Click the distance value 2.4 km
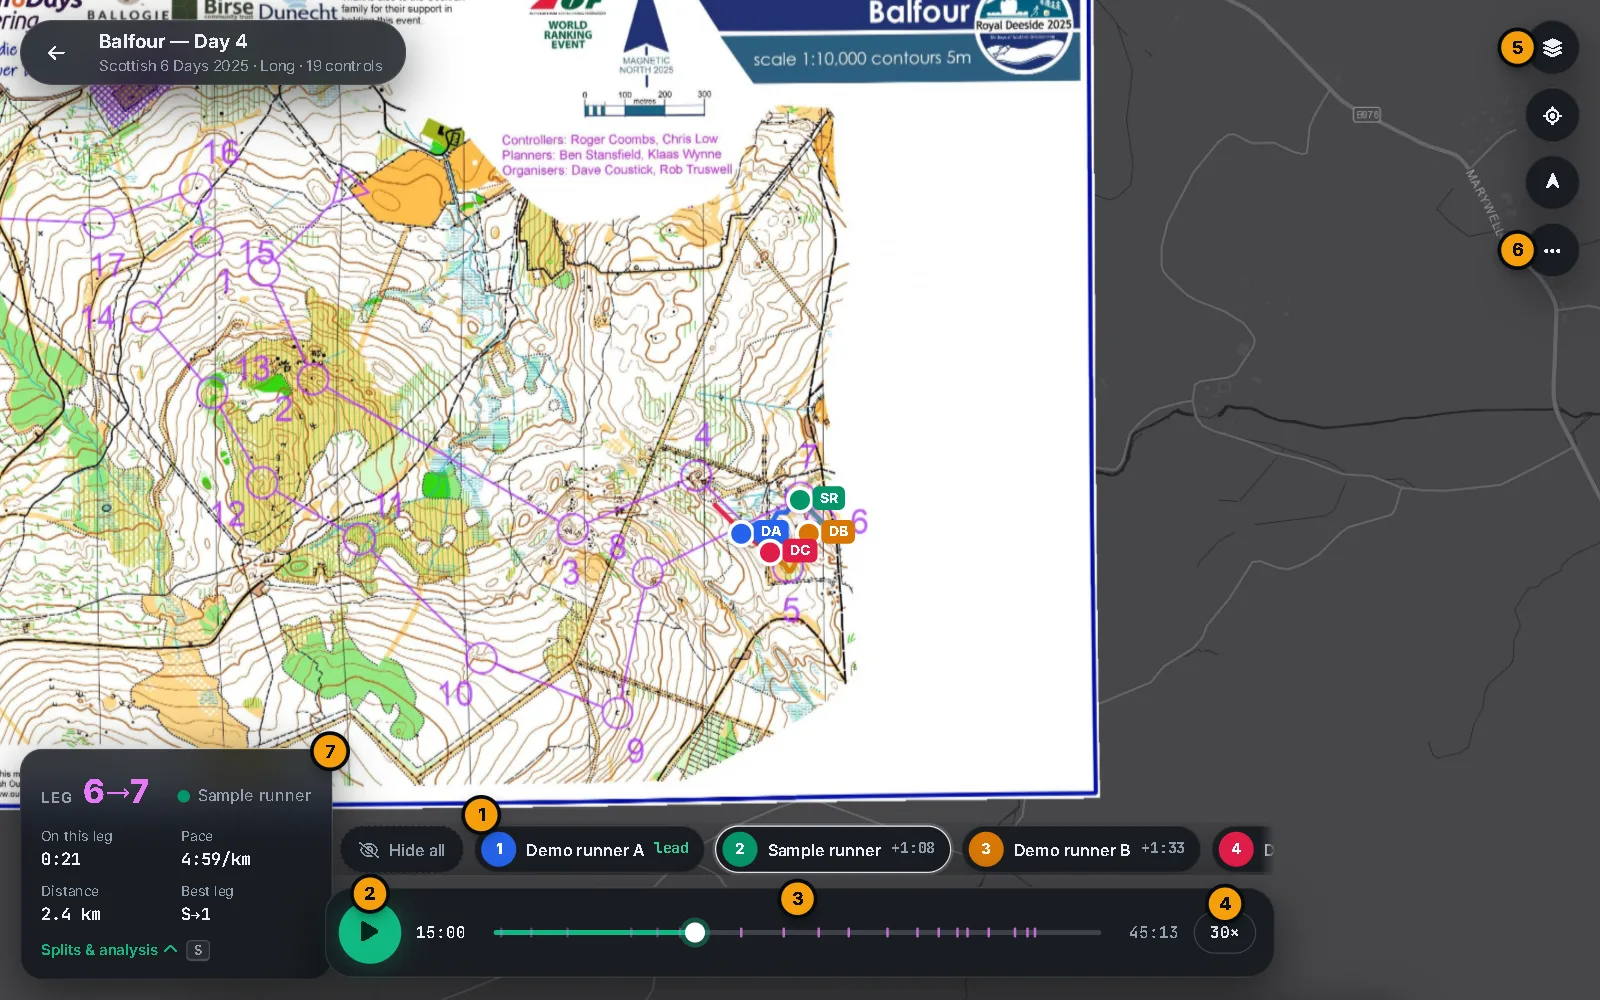The image size is (1600, 1000). [71, 914]
